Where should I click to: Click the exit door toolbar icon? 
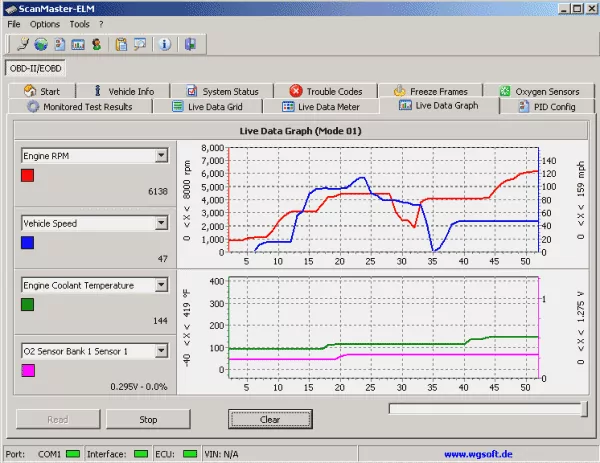coord(189,45)
